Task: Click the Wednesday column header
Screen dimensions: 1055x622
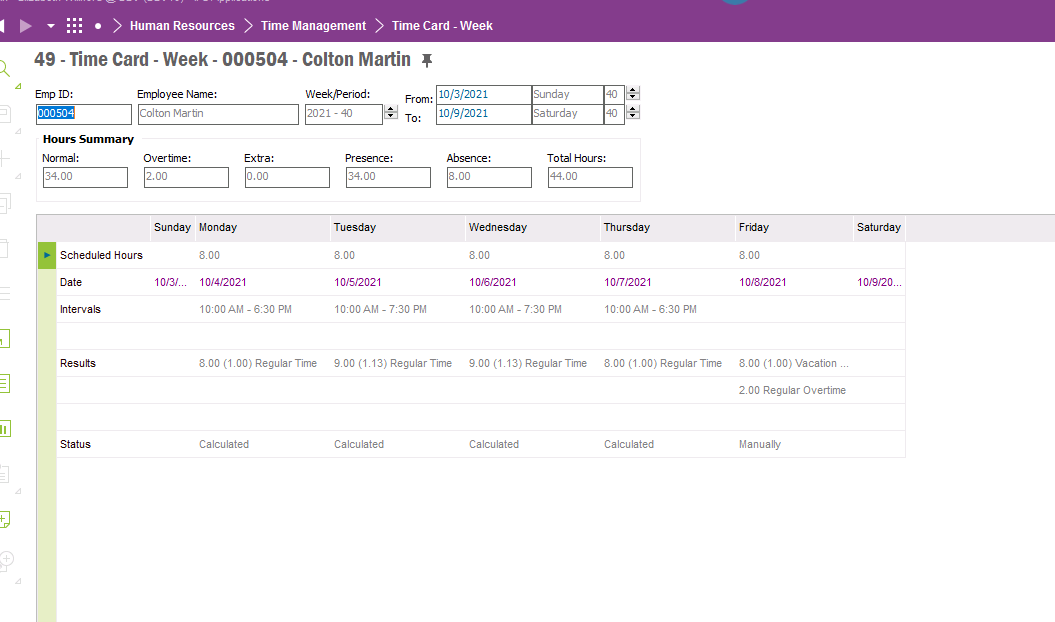Action: pos(533,228)
